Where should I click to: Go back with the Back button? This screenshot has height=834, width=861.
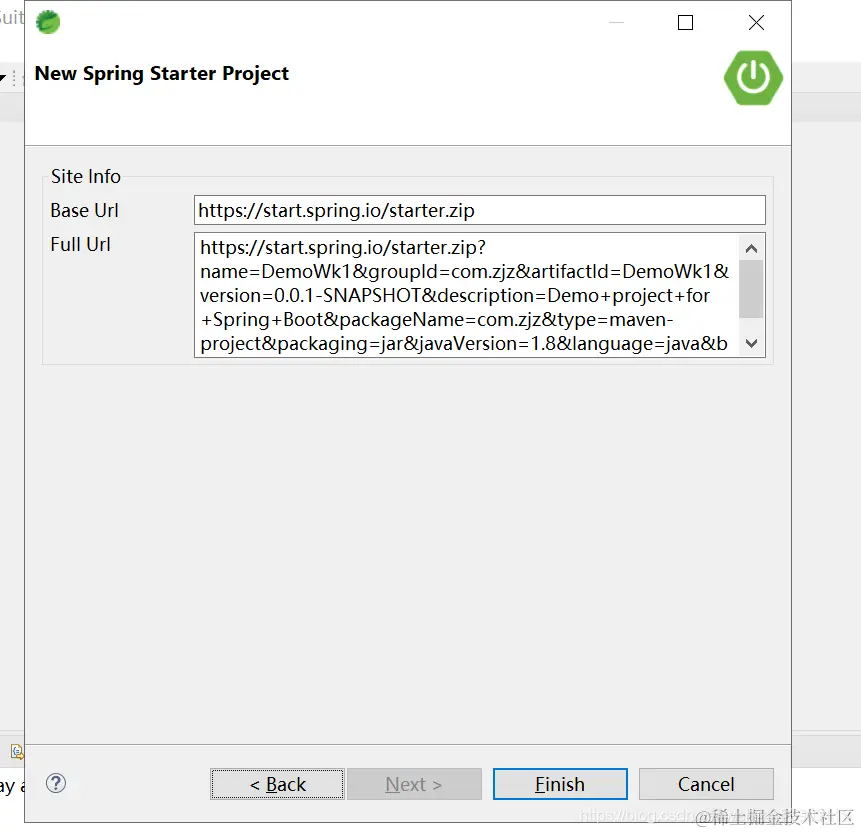click(277, 783)
